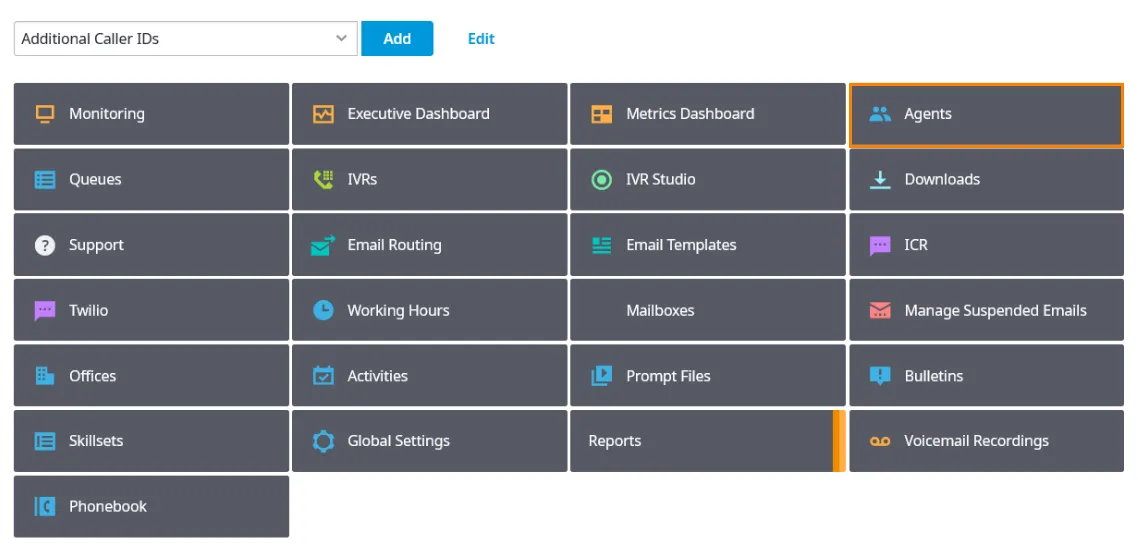Click the Agents people icon

tap(880, 114)
